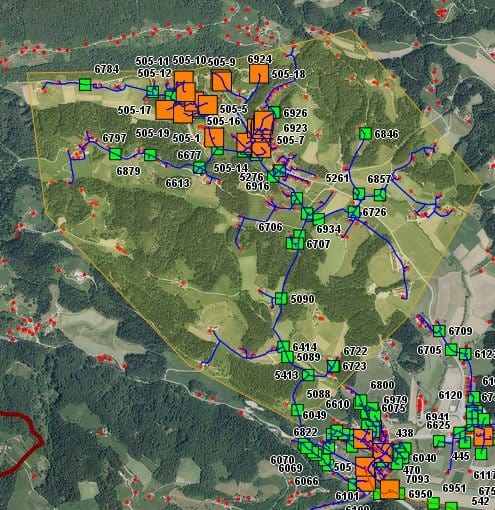This screenshot has height=510, width=495.
Task: Click the orange square below label 505-9
Action: 222,81
